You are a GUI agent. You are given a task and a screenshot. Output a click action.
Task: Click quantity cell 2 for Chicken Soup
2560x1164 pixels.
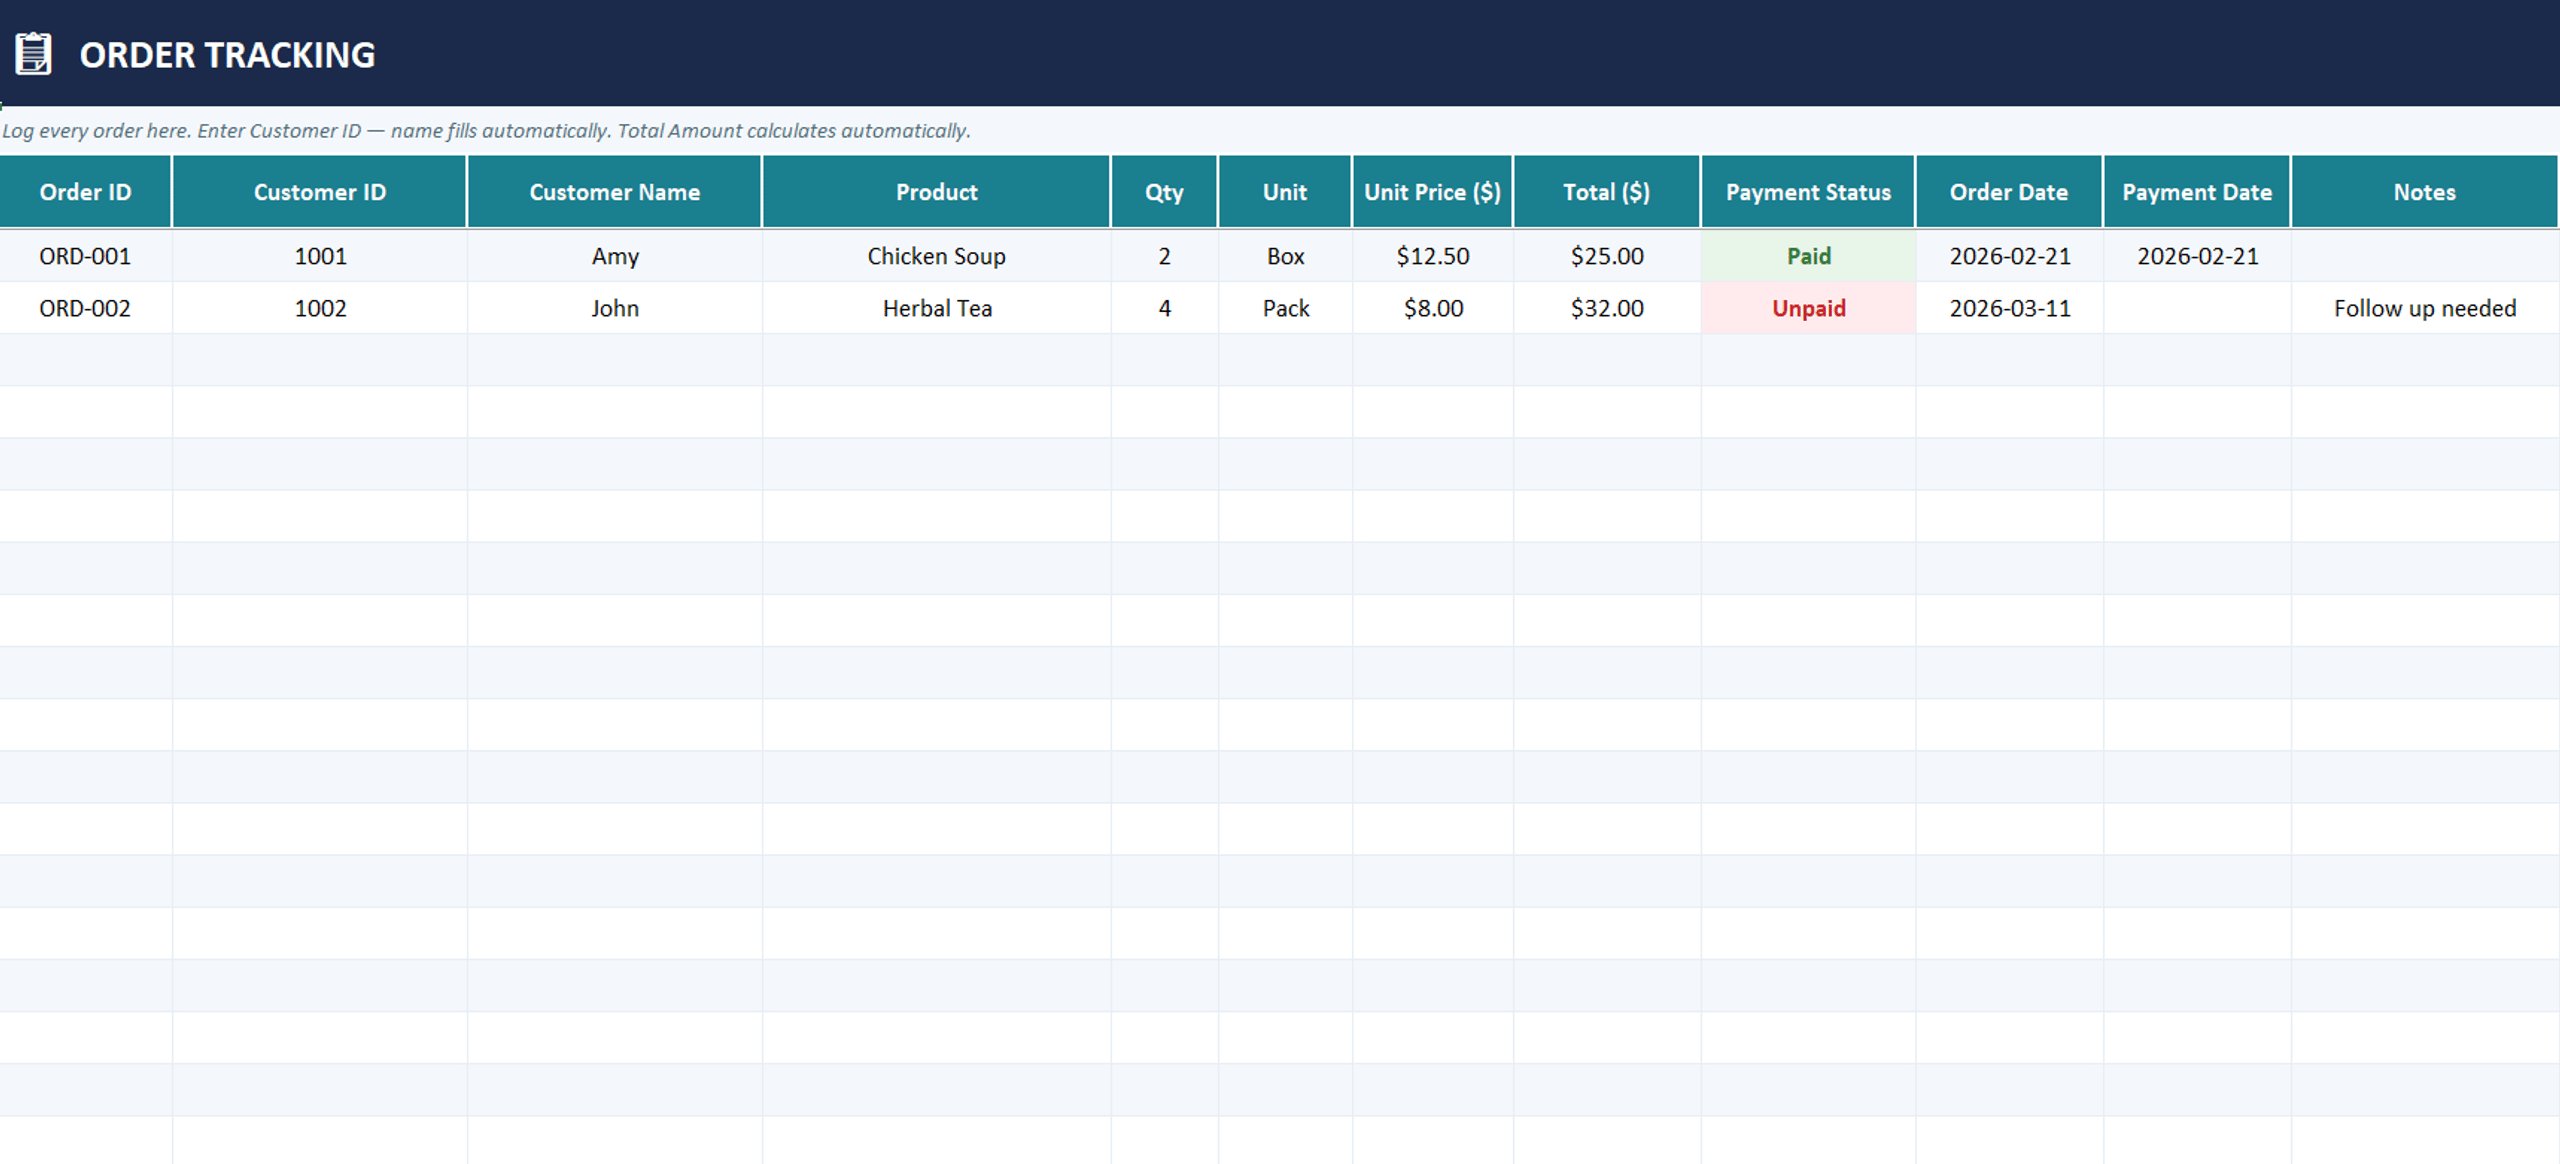click(x=1165, y=256)
